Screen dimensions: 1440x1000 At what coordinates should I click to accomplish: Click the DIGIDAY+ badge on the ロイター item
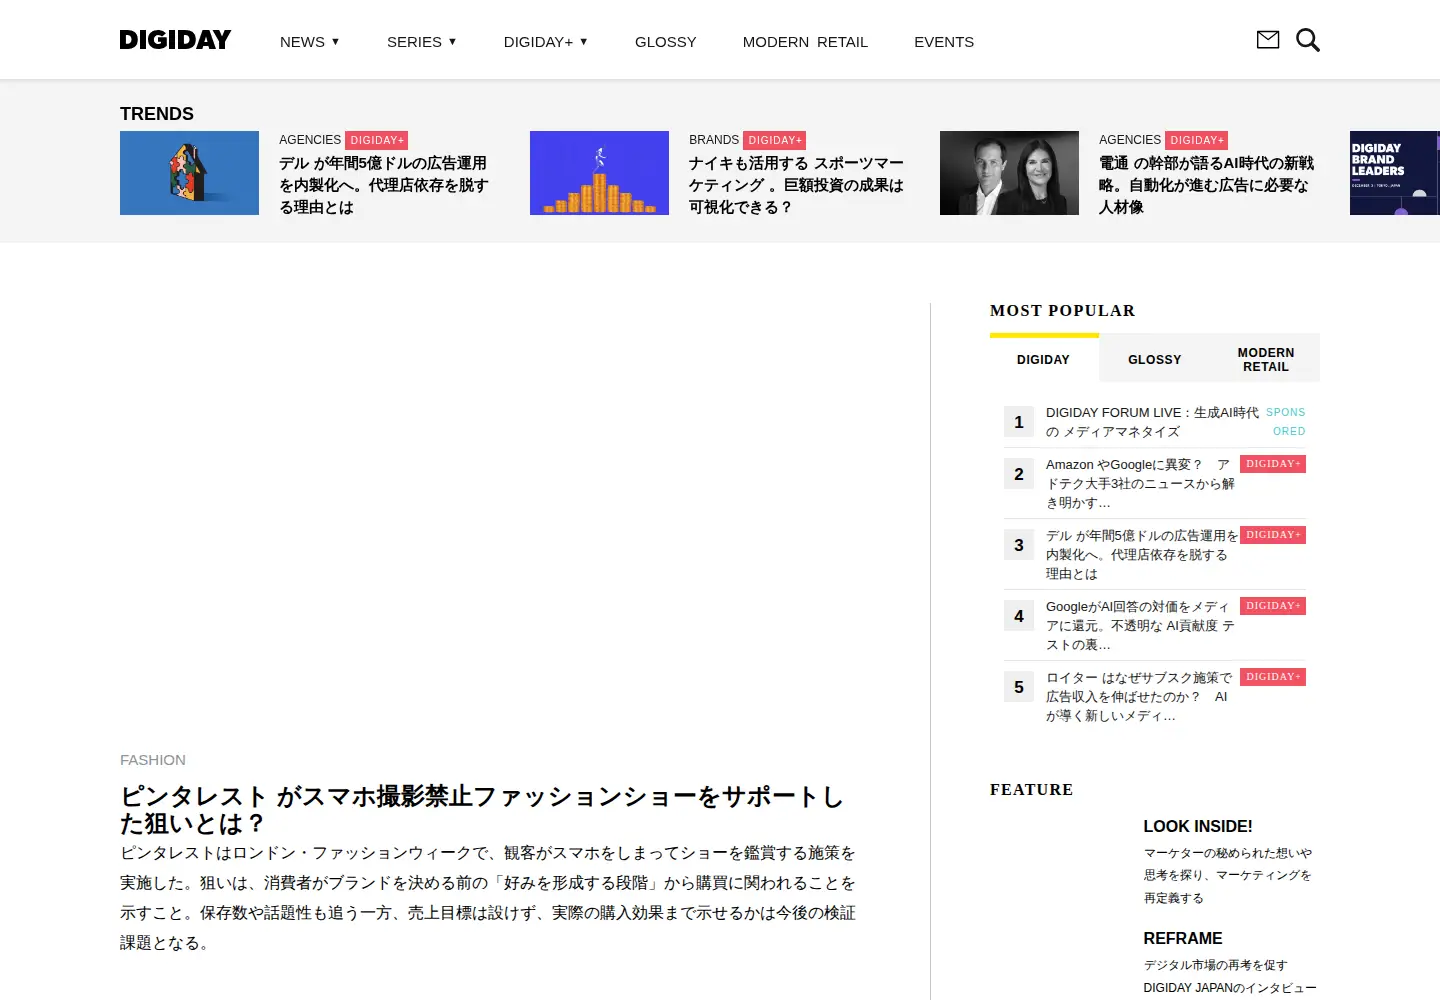pyautogui.click(x=1273, y=677)
